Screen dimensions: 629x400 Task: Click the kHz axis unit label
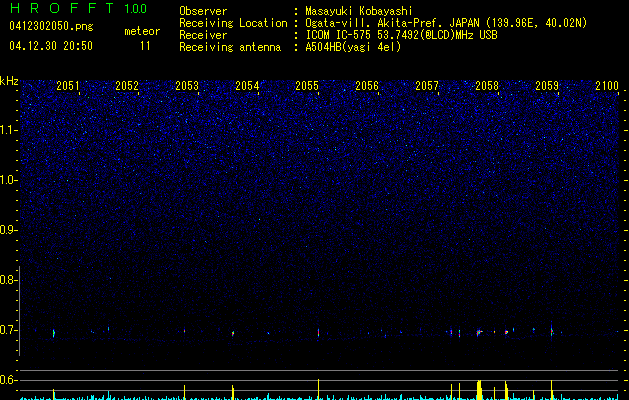[9, 81]
